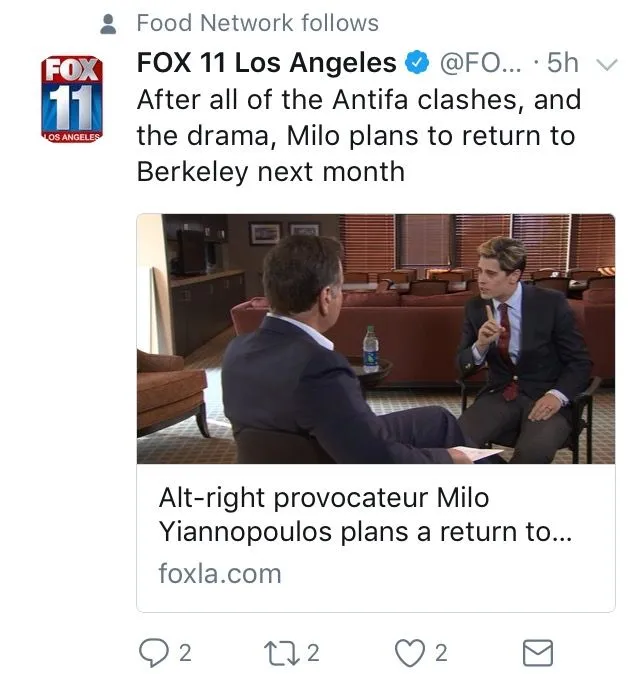The width and height of the screenshot is (640, 674).
Task: Open the interview preview image
Action: 375,338
